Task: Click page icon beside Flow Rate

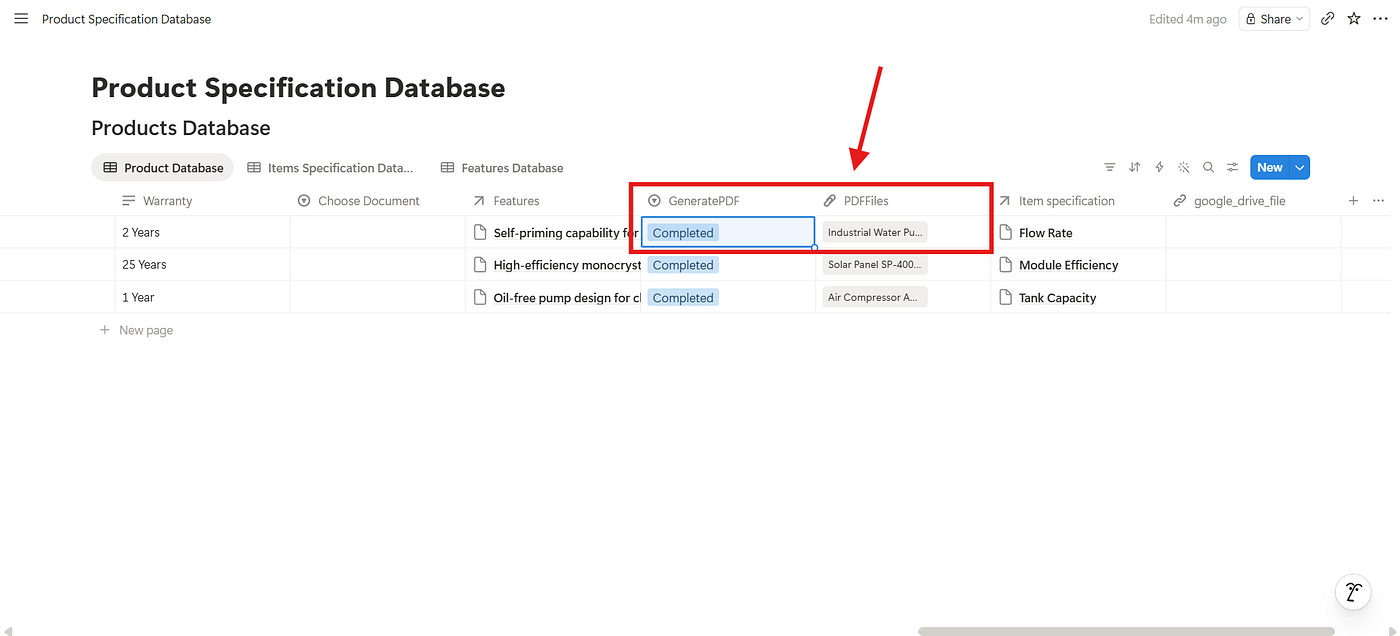Action: point(1005,233)
